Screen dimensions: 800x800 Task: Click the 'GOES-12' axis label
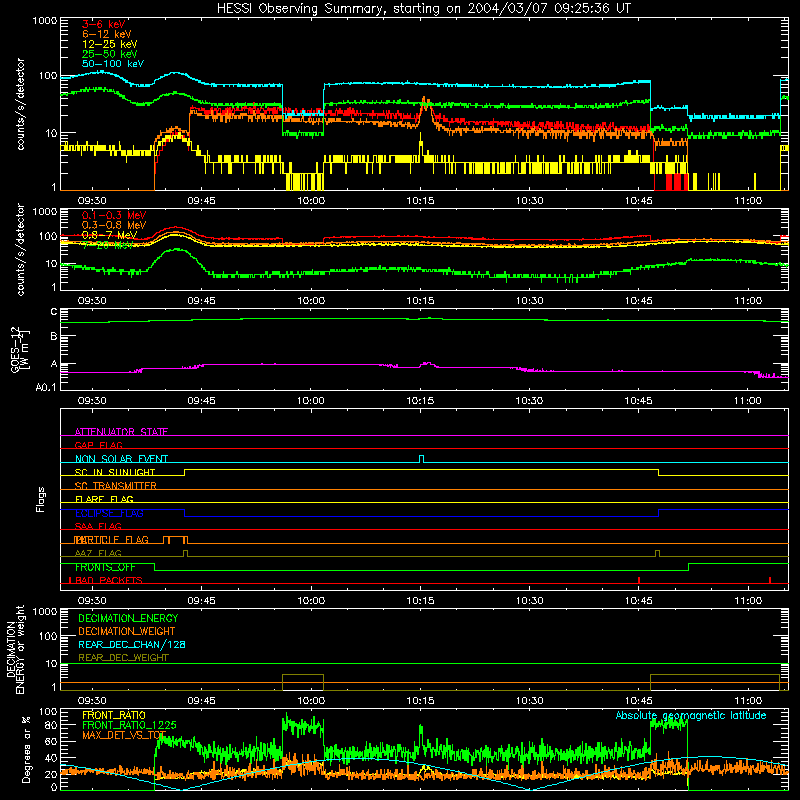[x=15, y=350]
